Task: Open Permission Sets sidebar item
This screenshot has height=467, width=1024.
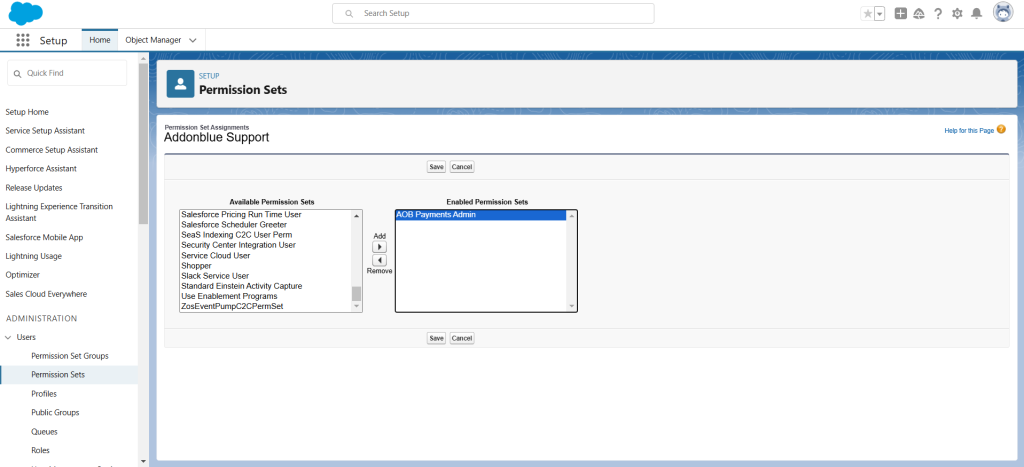Action: point(58,375)
